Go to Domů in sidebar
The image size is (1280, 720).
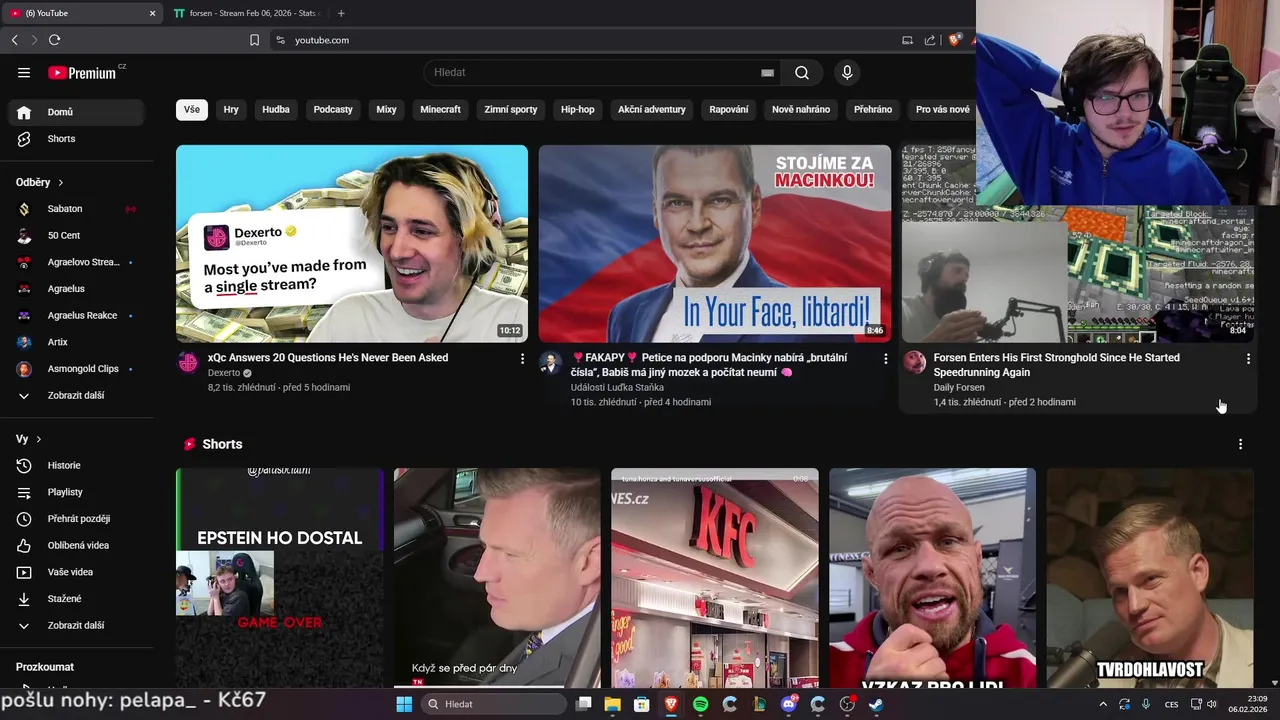(77, 112)
